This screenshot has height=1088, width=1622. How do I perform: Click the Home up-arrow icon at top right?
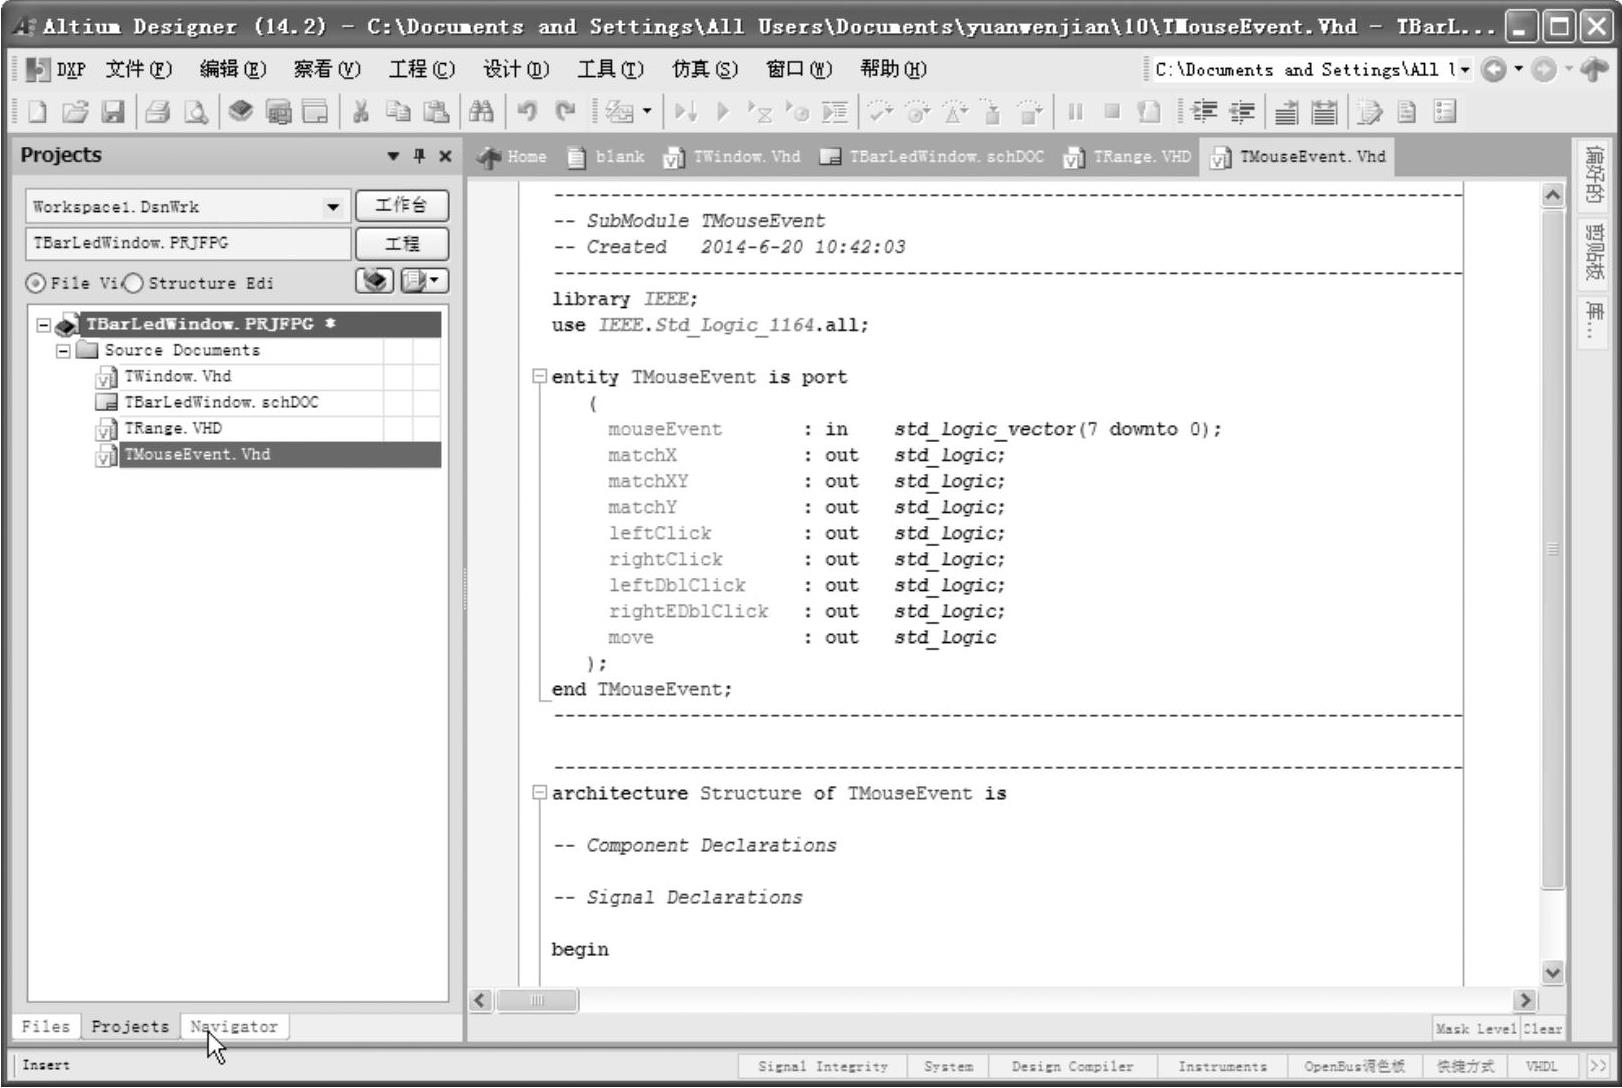[x=1595, y=69]
